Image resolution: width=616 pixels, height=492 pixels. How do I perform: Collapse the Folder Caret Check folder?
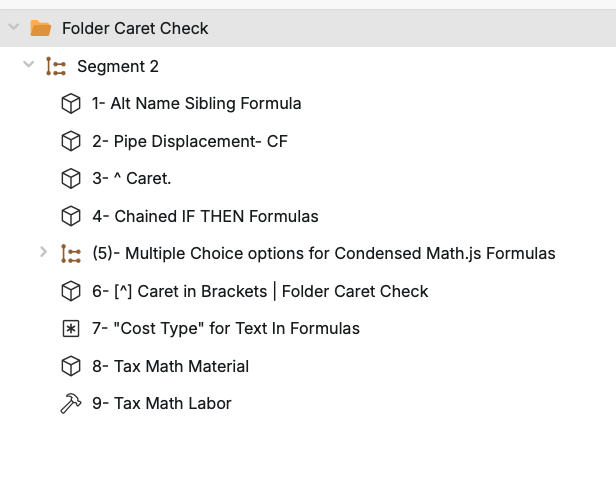[13, 28]
